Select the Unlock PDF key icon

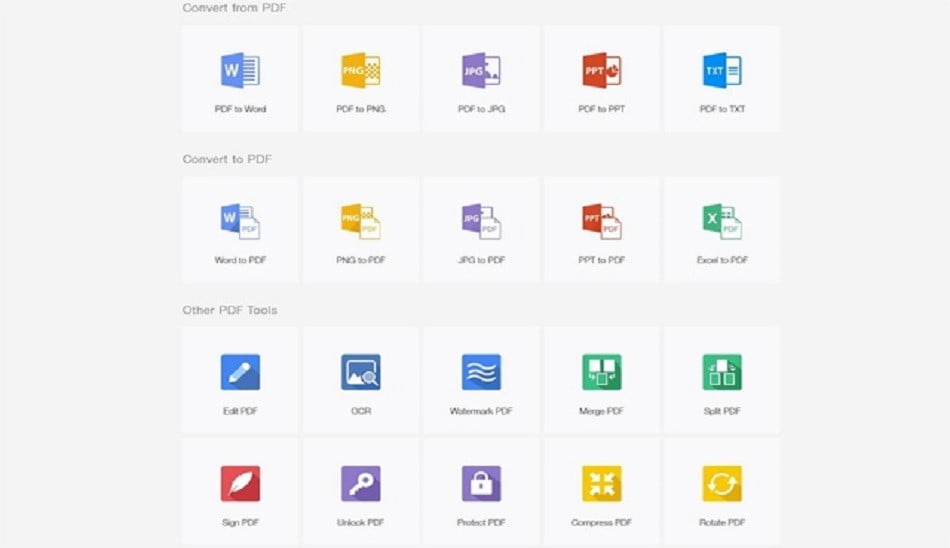pos(361,483)
